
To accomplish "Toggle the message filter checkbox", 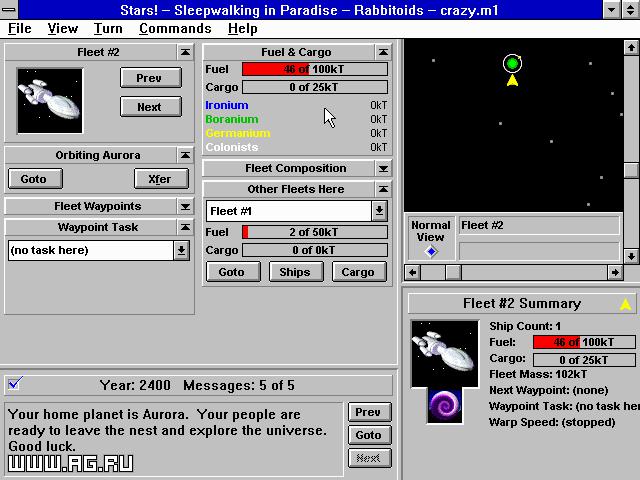I will point(14,383).
